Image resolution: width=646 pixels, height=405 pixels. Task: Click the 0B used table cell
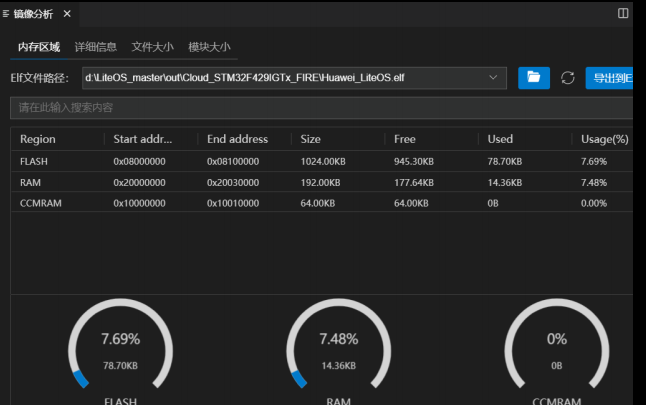[x=493, y=203]
